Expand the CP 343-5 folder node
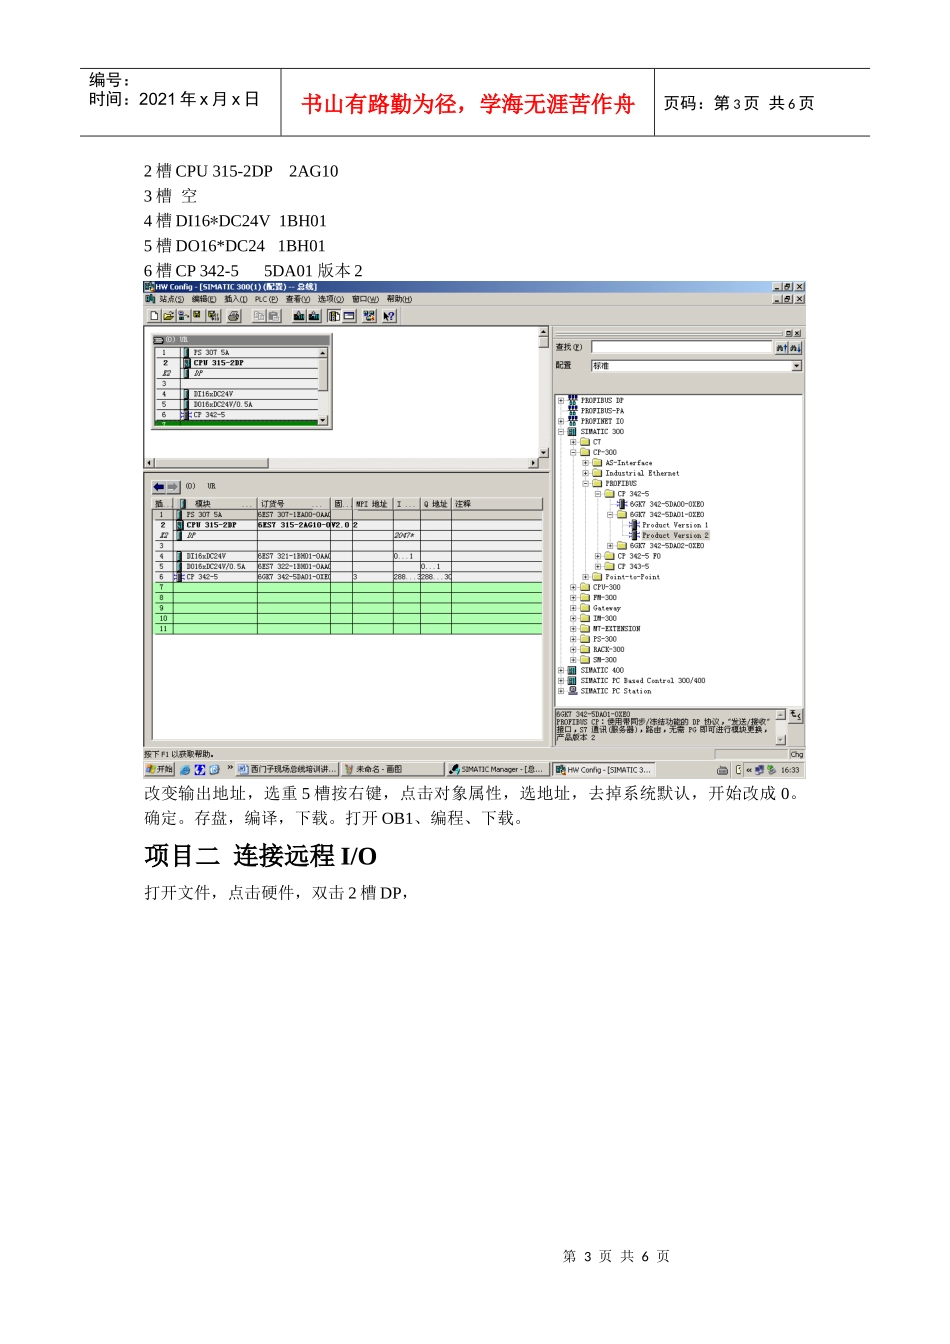 click(x=597, y=566)
